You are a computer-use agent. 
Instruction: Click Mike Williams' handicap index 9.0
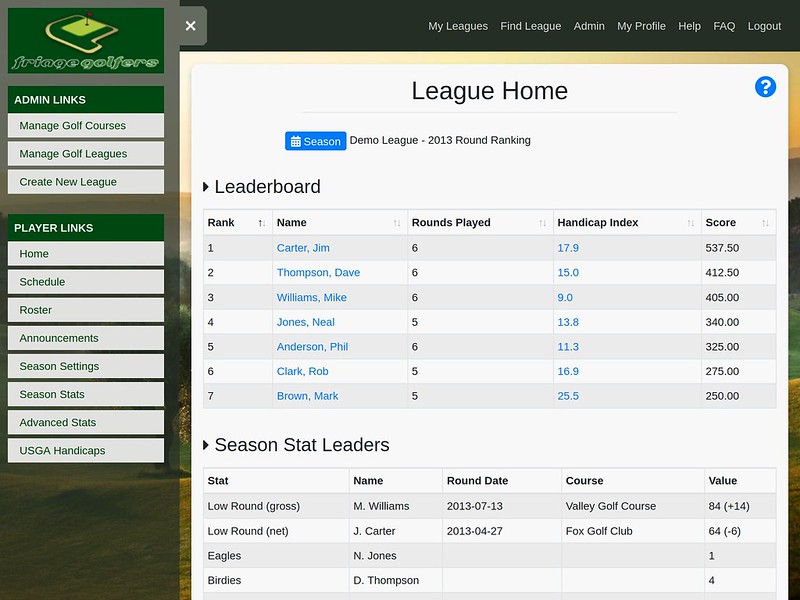tap(565, 297)
